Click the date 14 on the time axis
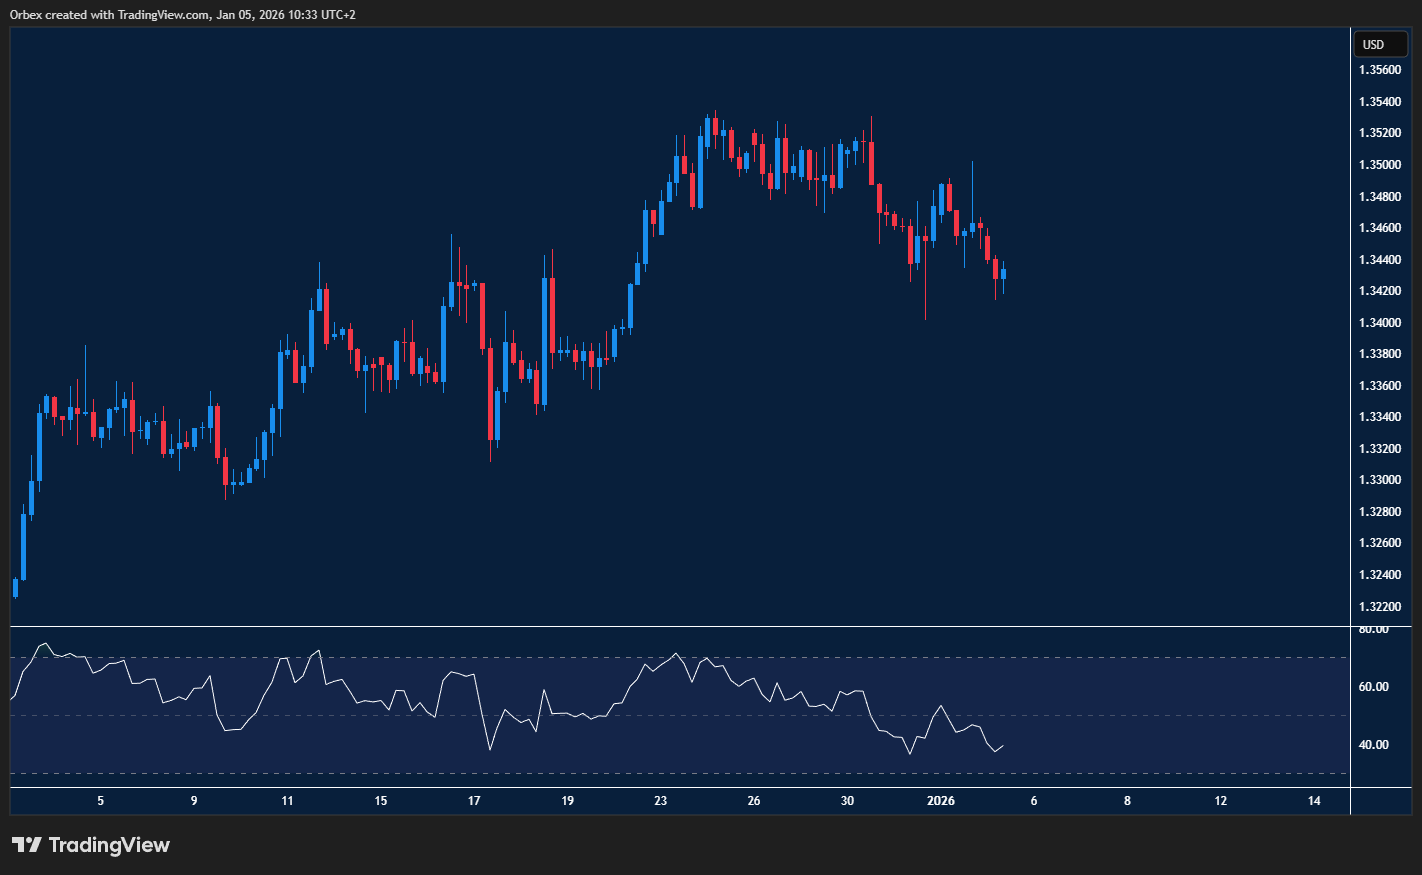The image size is (1422, 875). 1314,801
